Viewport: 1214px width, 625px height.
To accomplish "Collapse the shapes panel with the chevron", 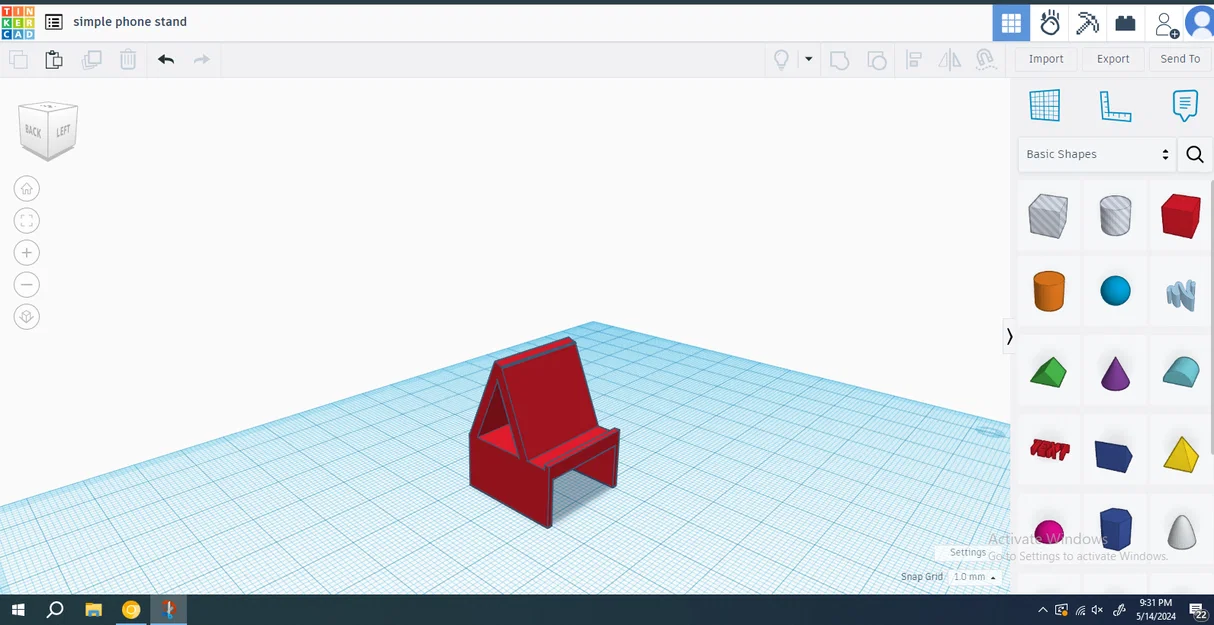I will (1009, 337).
